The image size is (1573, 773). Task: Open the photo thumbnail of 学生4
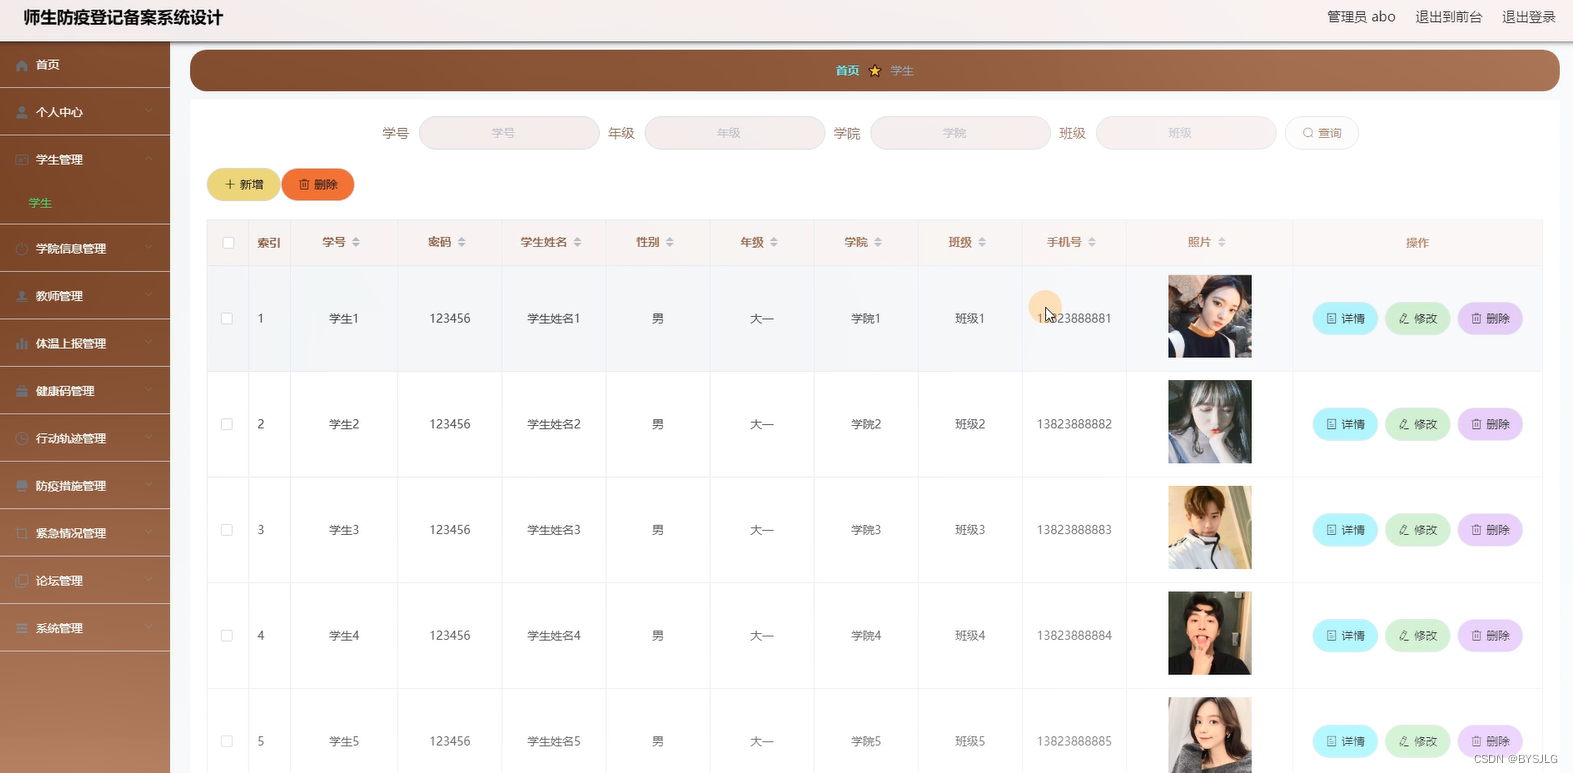click(x=1210, y=633)
